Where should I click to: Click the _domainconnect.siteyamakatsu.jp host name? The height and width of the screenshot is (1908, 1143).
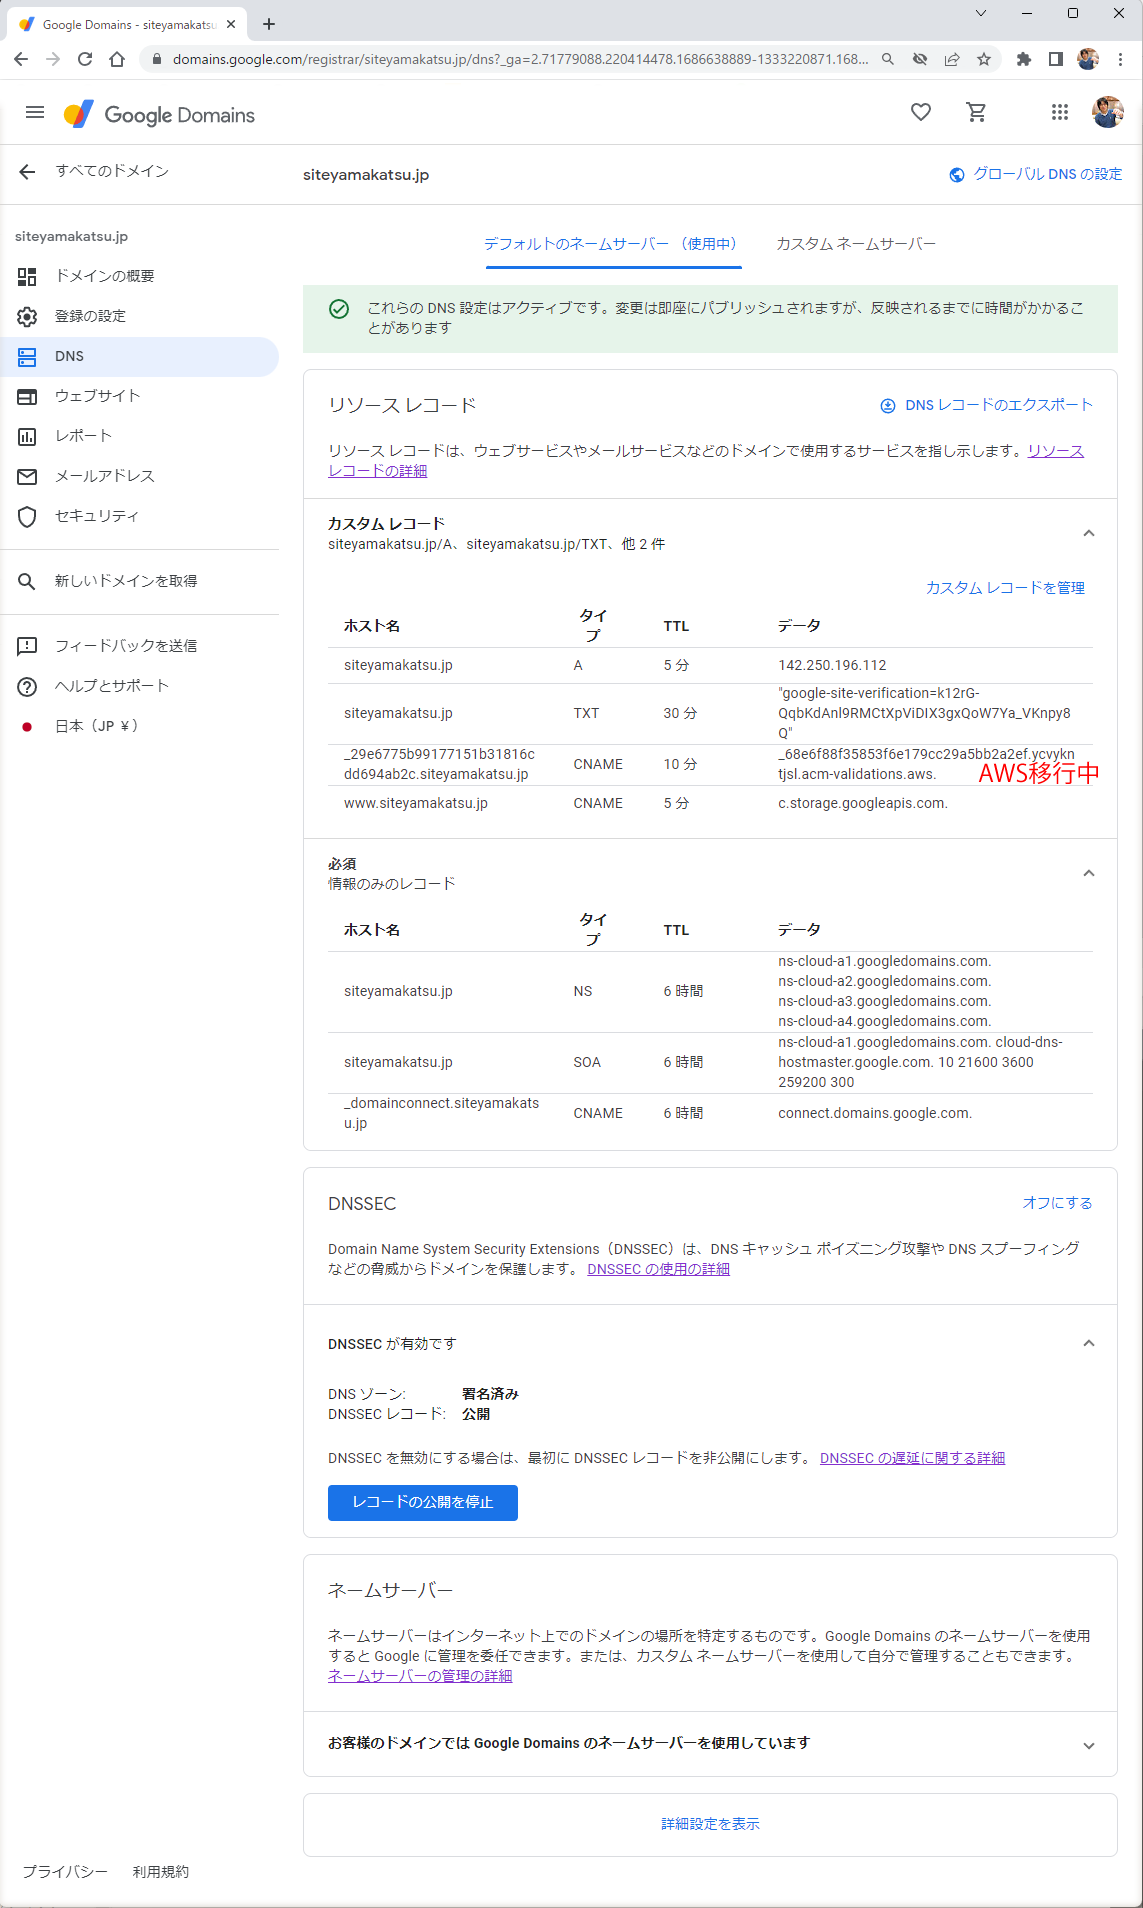pyautogui.click(x=442, y=1113)
